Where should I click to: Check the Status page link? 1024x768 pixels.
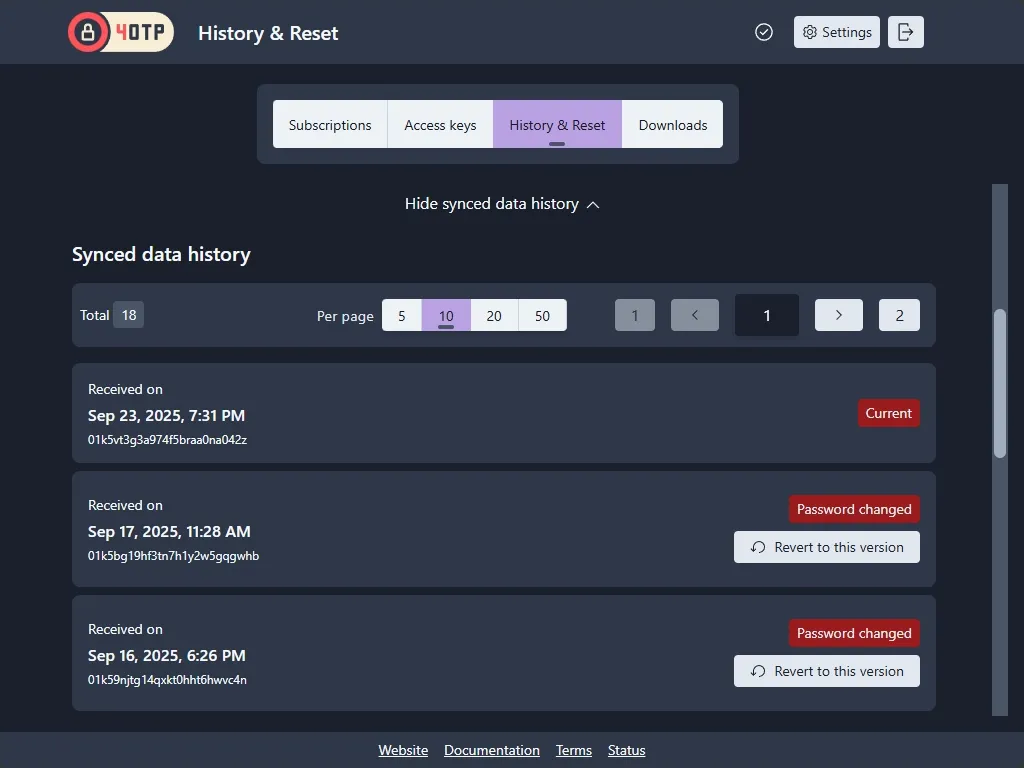pyautogui.click(x=626, y=750)
